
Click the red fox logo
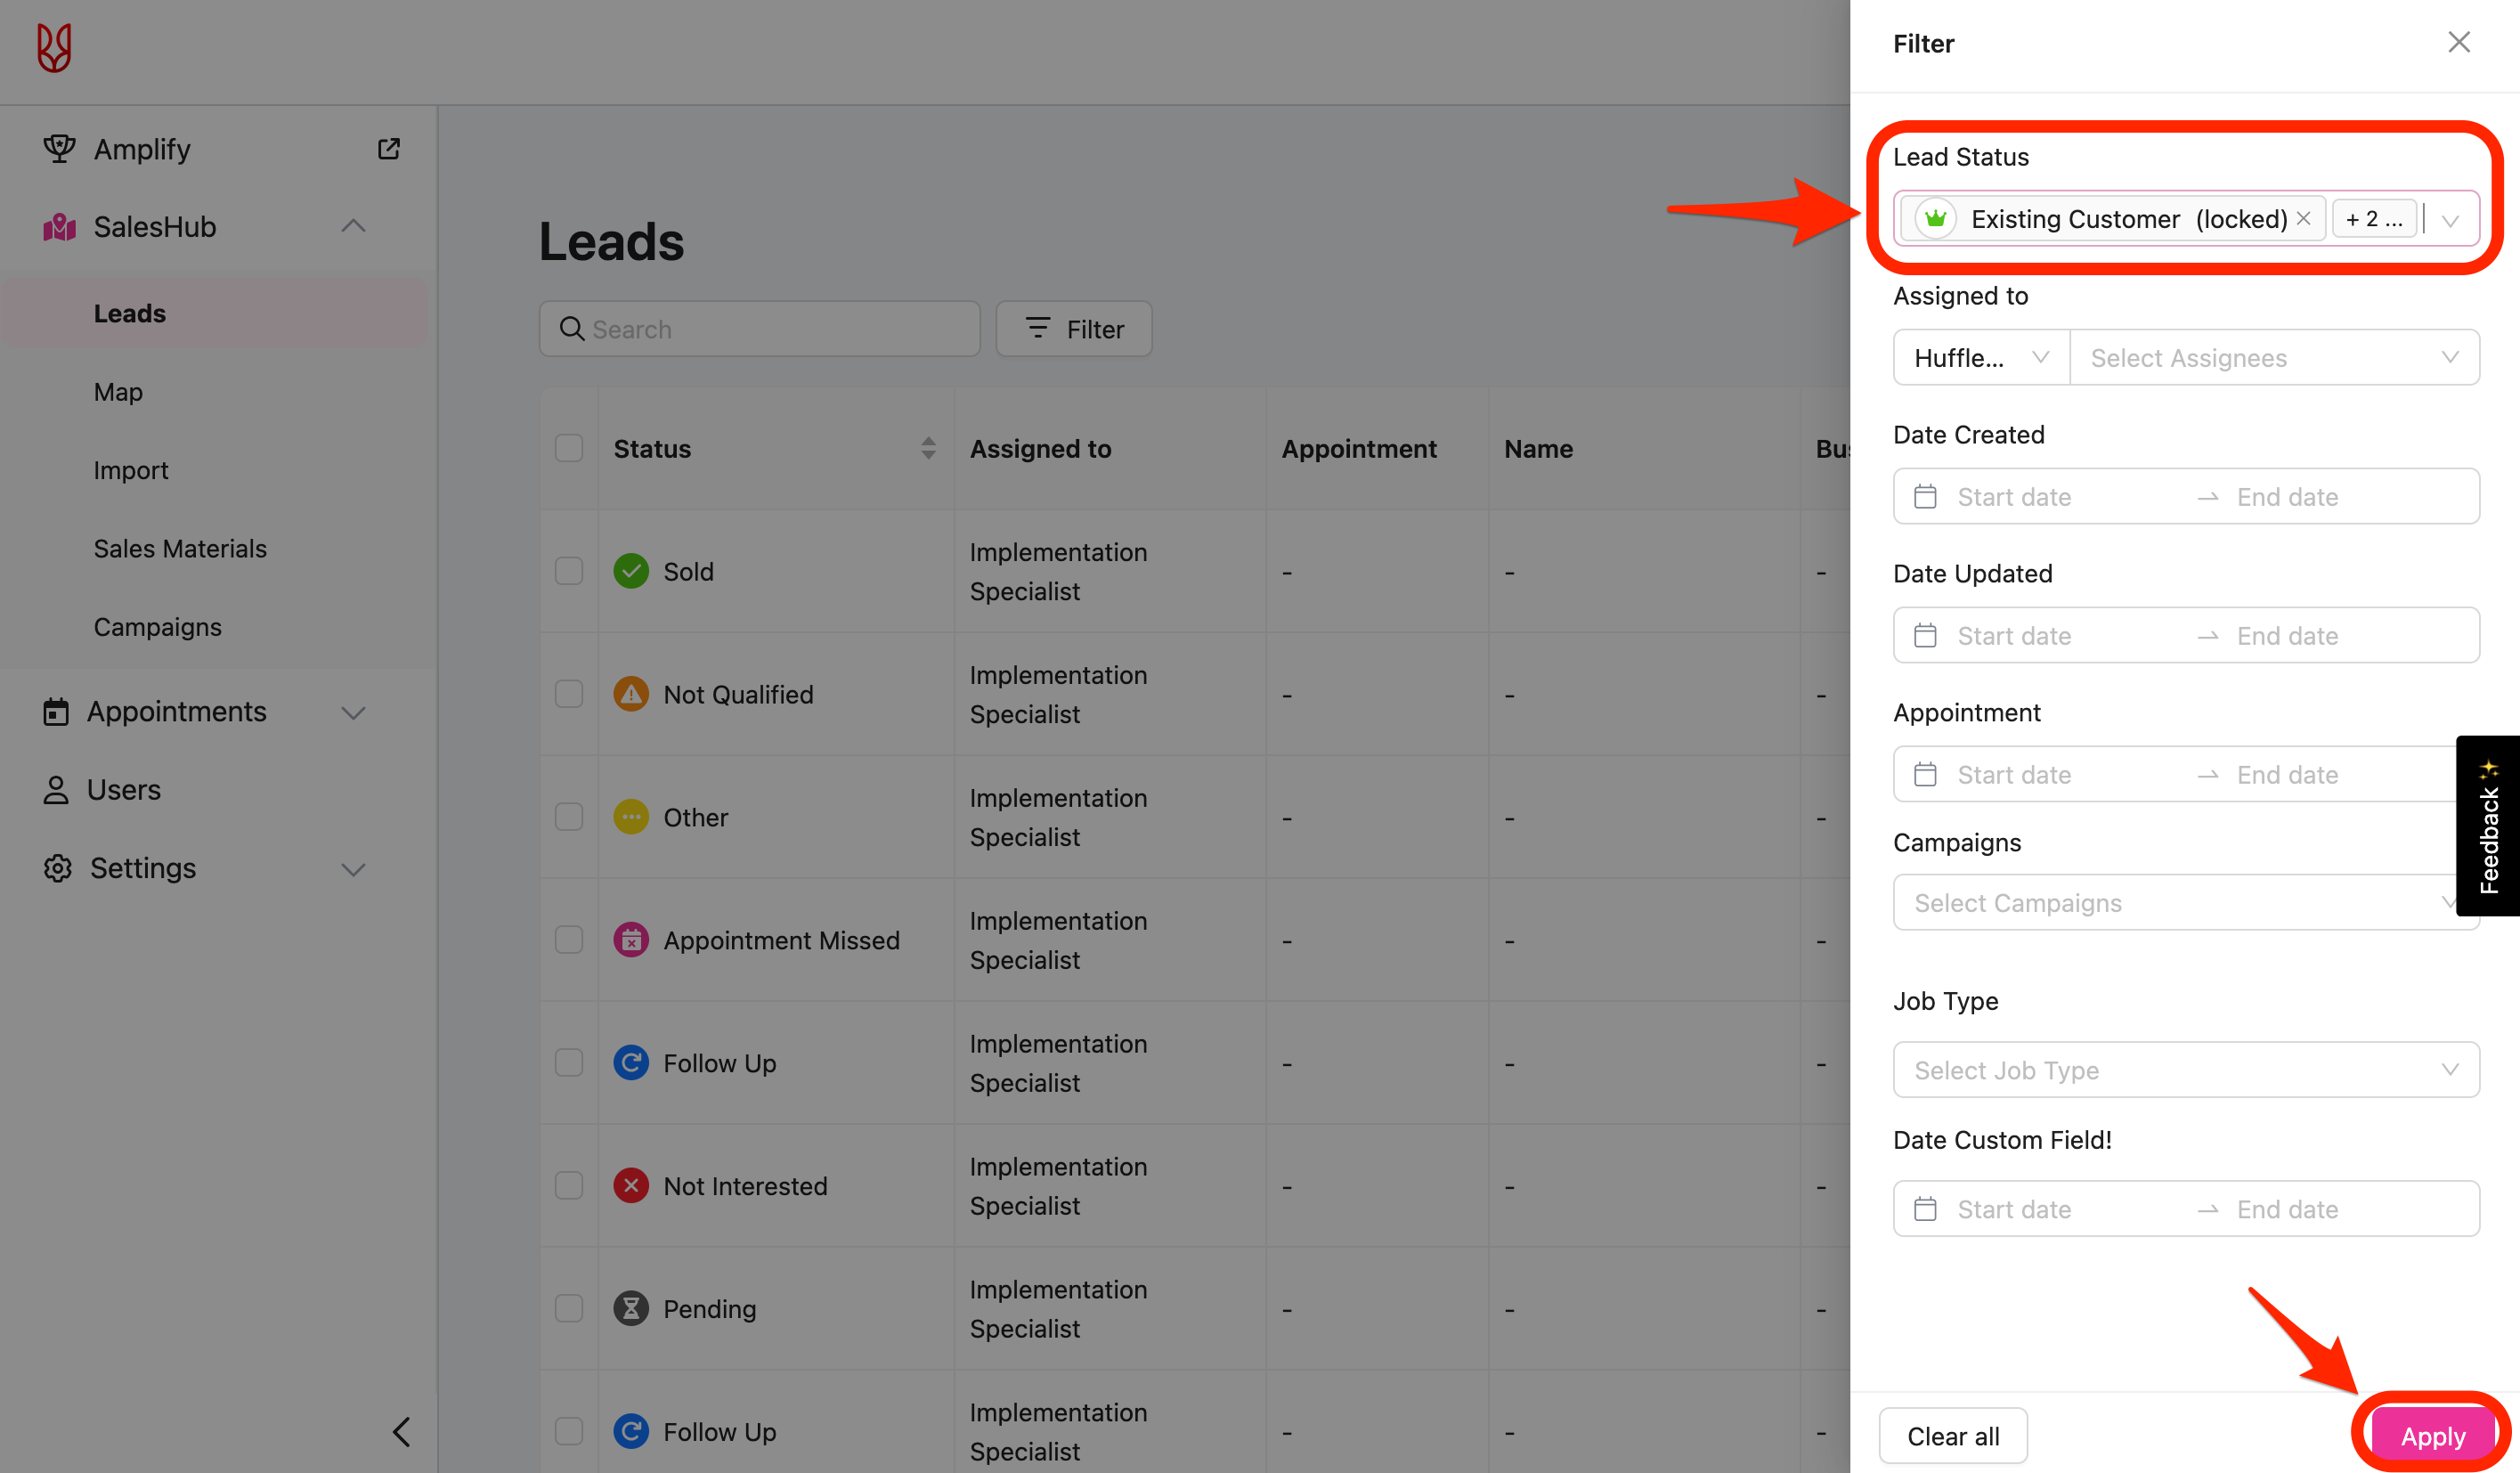coord(54,47)
